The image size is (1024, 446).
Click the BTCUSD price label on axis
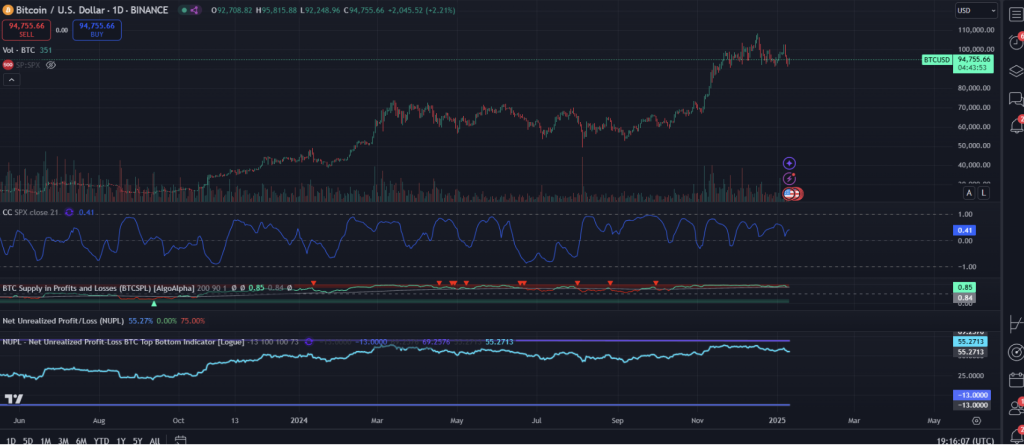pyautogui.click(x=936, y=60)
